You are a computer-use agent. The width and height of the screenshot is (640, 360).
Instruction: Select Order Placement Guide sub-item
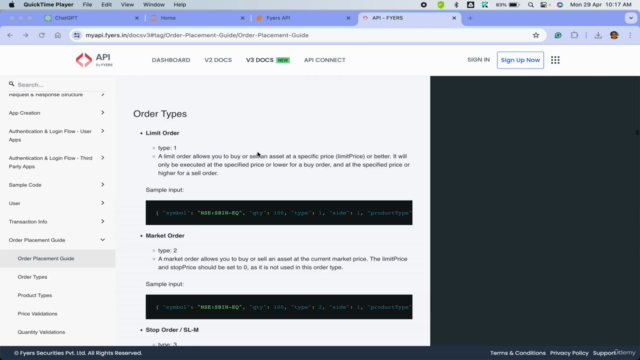58,258
